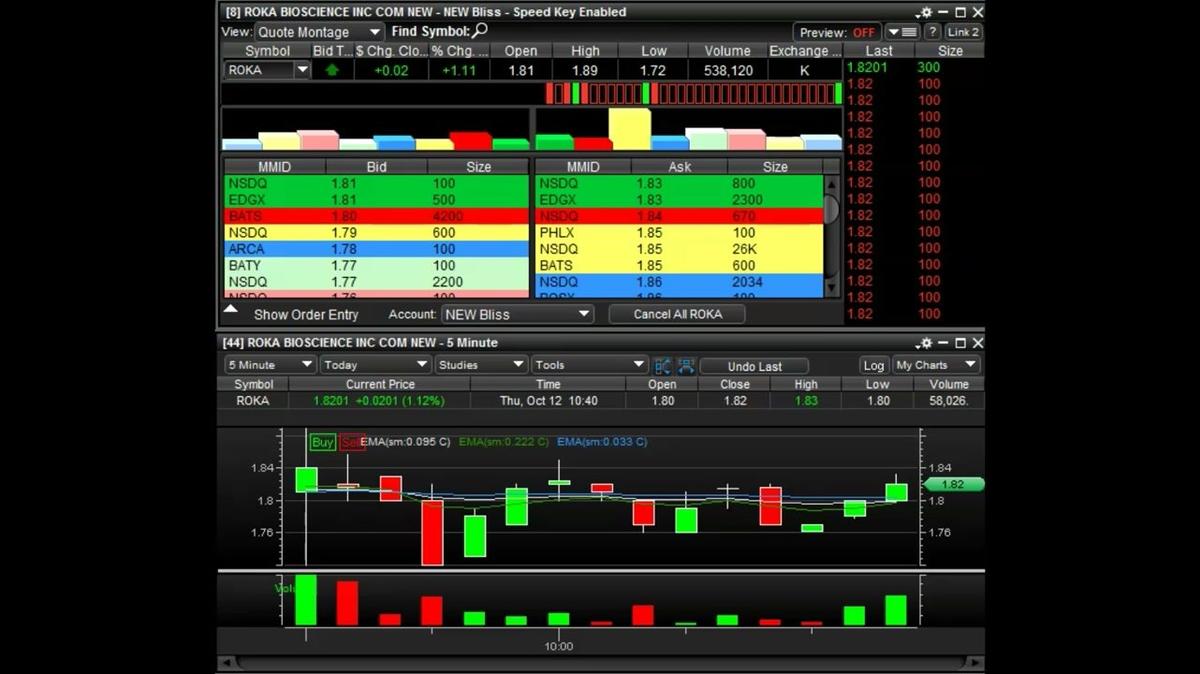Image resolution: width=1200 pixels, height=674 pixels.
Task: Click the Current Price column header in chart
Action: (380, 384)
